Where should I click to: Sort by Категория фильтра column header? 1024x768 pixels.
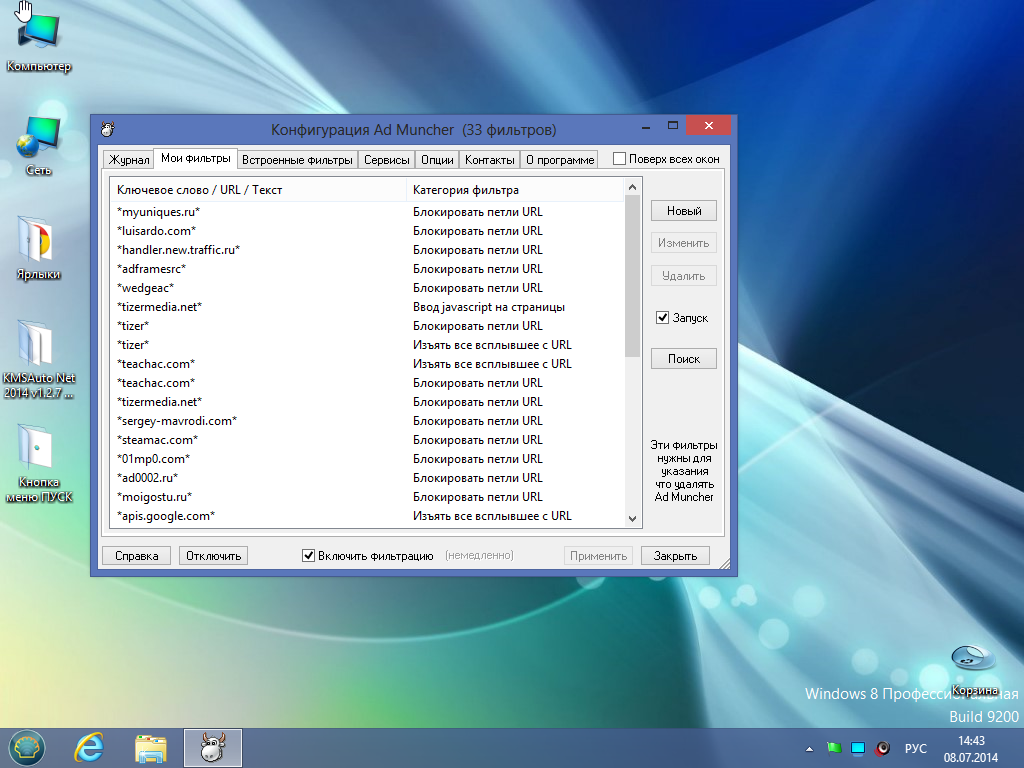click(515, 189)
